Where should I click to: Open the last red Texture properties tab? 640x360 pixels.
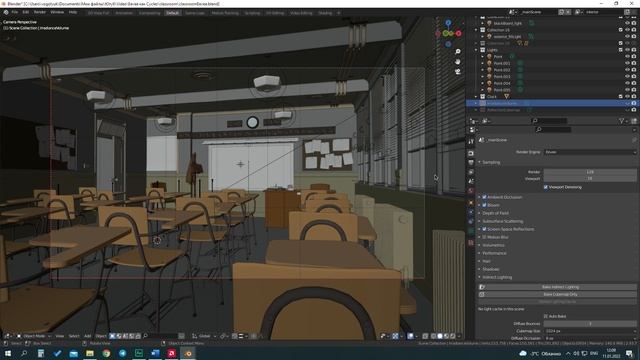[471, 242]
